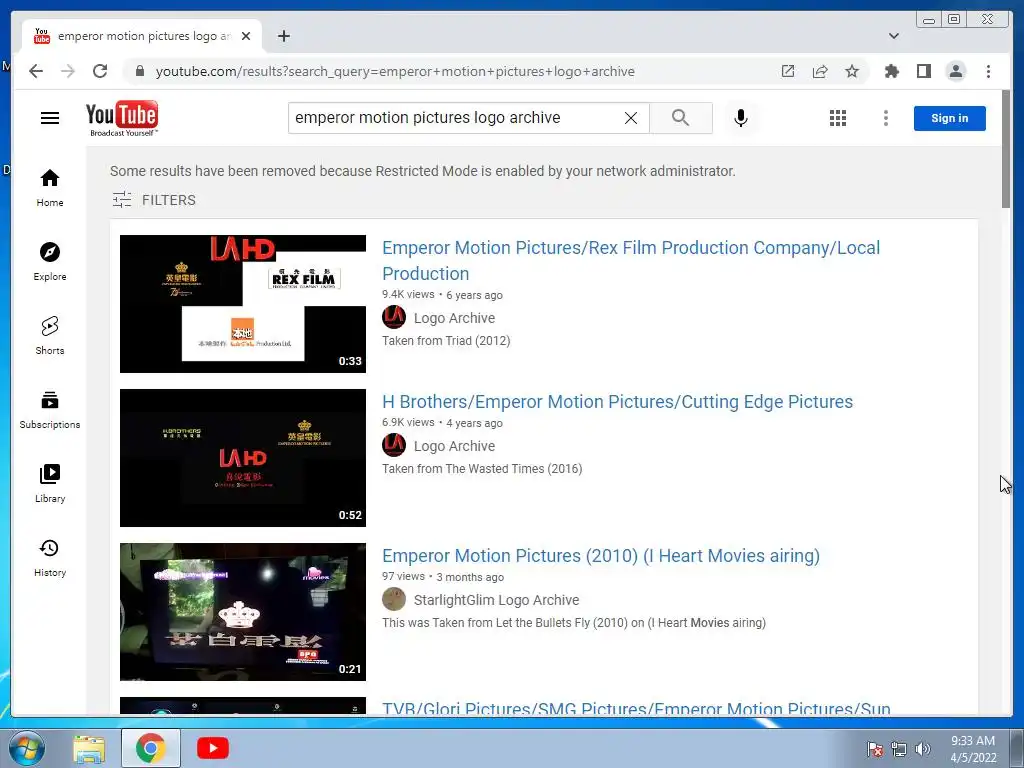Play the H Brothers video thumbnail
The height and width of the screenshot is (768, 1024).
coord(243,458)
